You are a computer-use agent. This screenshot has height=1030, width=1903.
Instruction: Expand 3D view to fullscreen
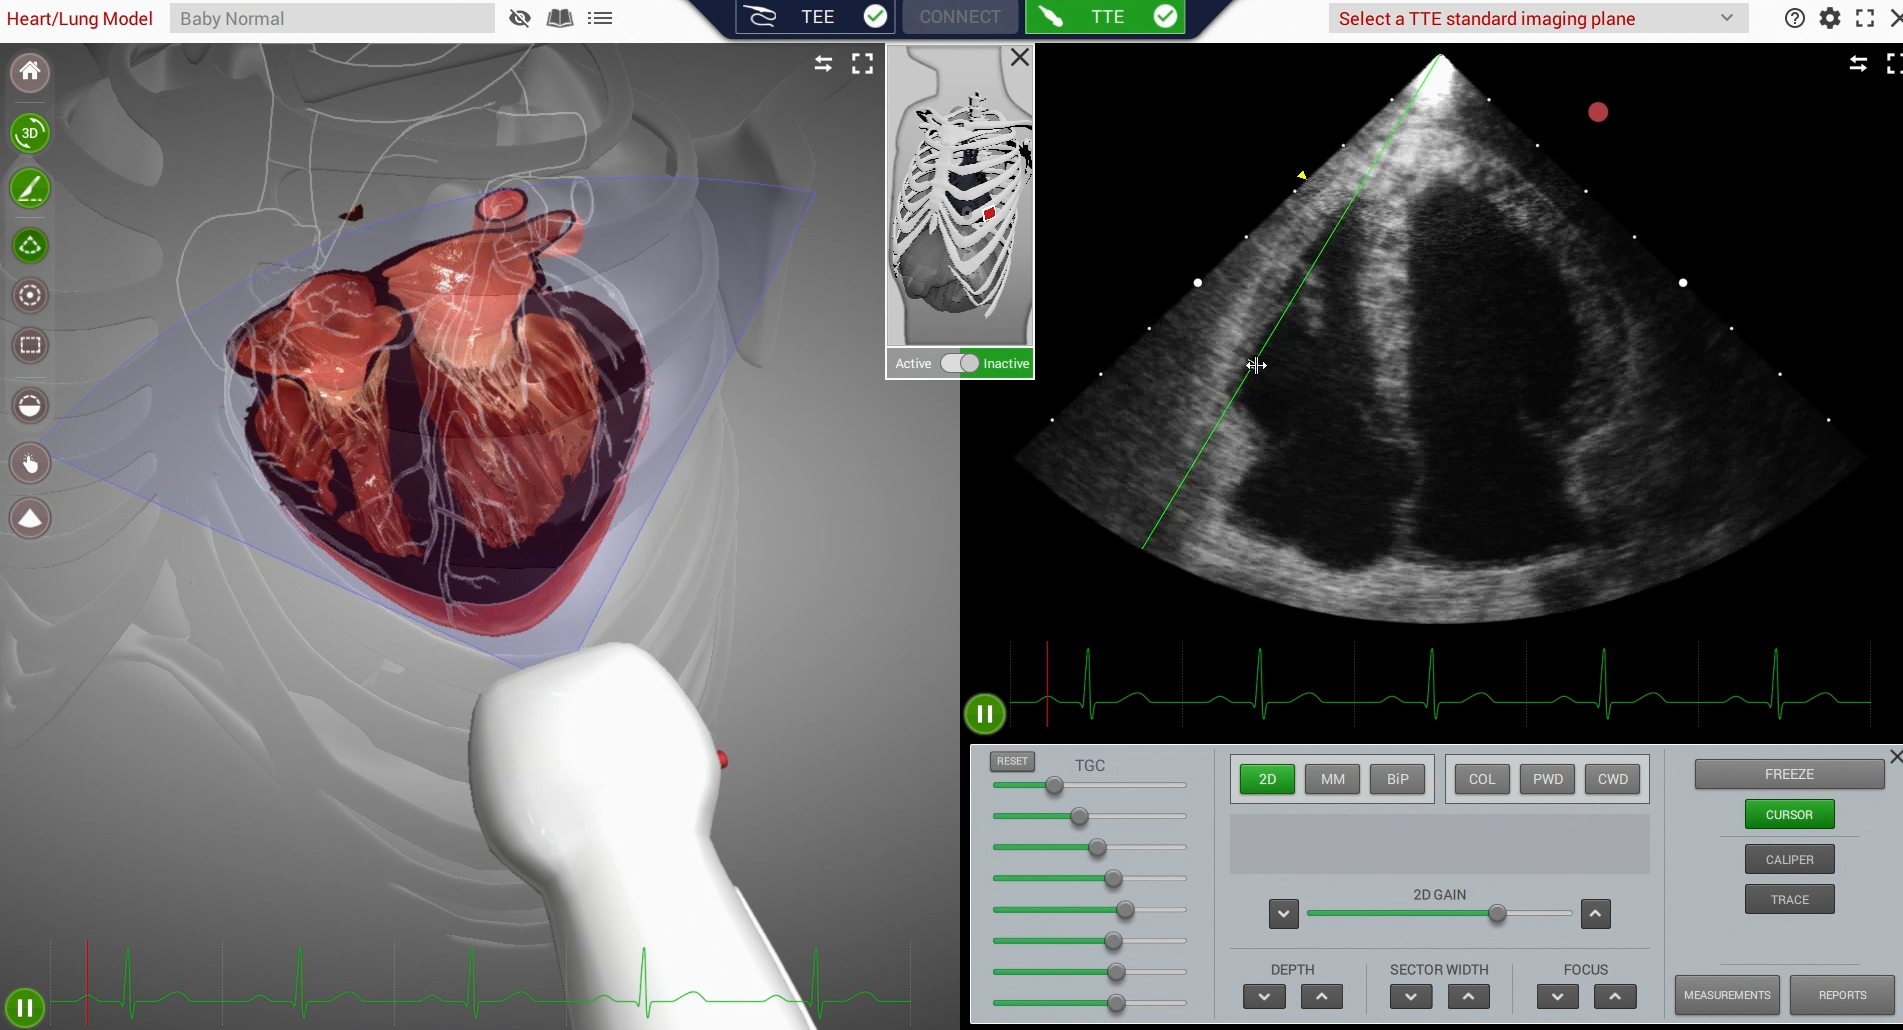[x=862, y=64]
